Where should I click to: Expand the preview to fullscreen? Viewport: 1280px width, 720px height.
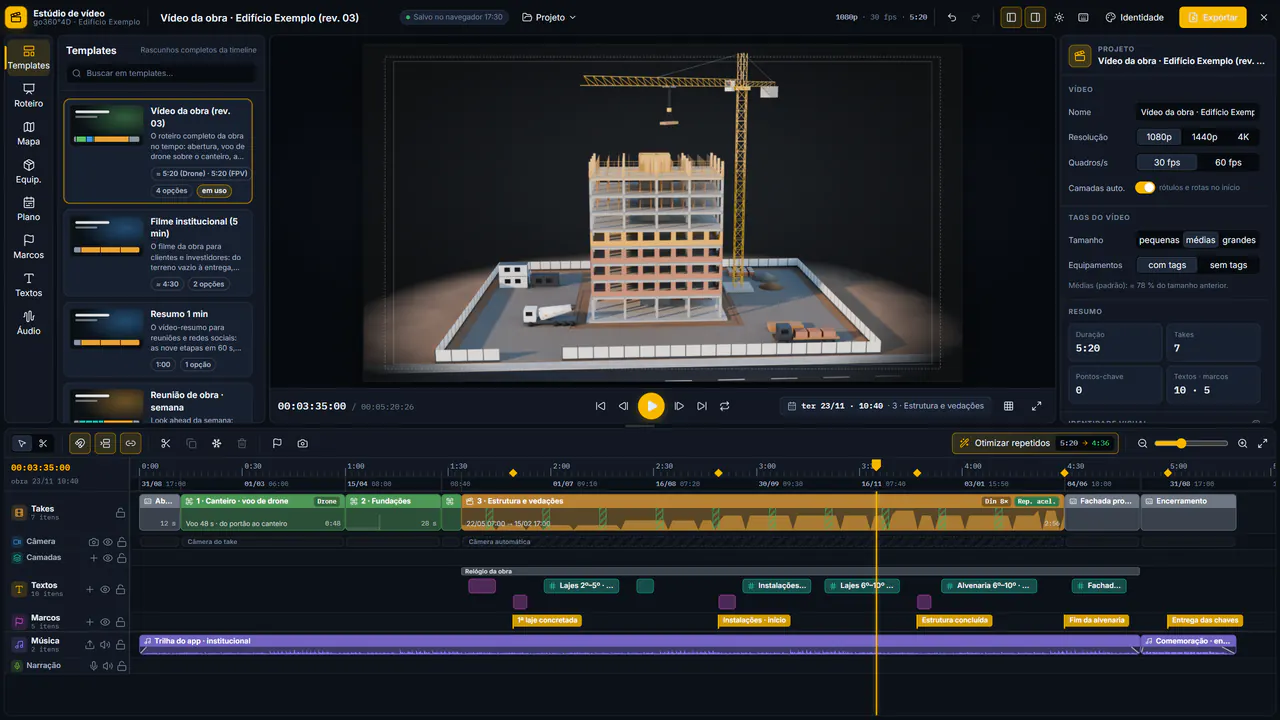click(x=1036, y=406)
